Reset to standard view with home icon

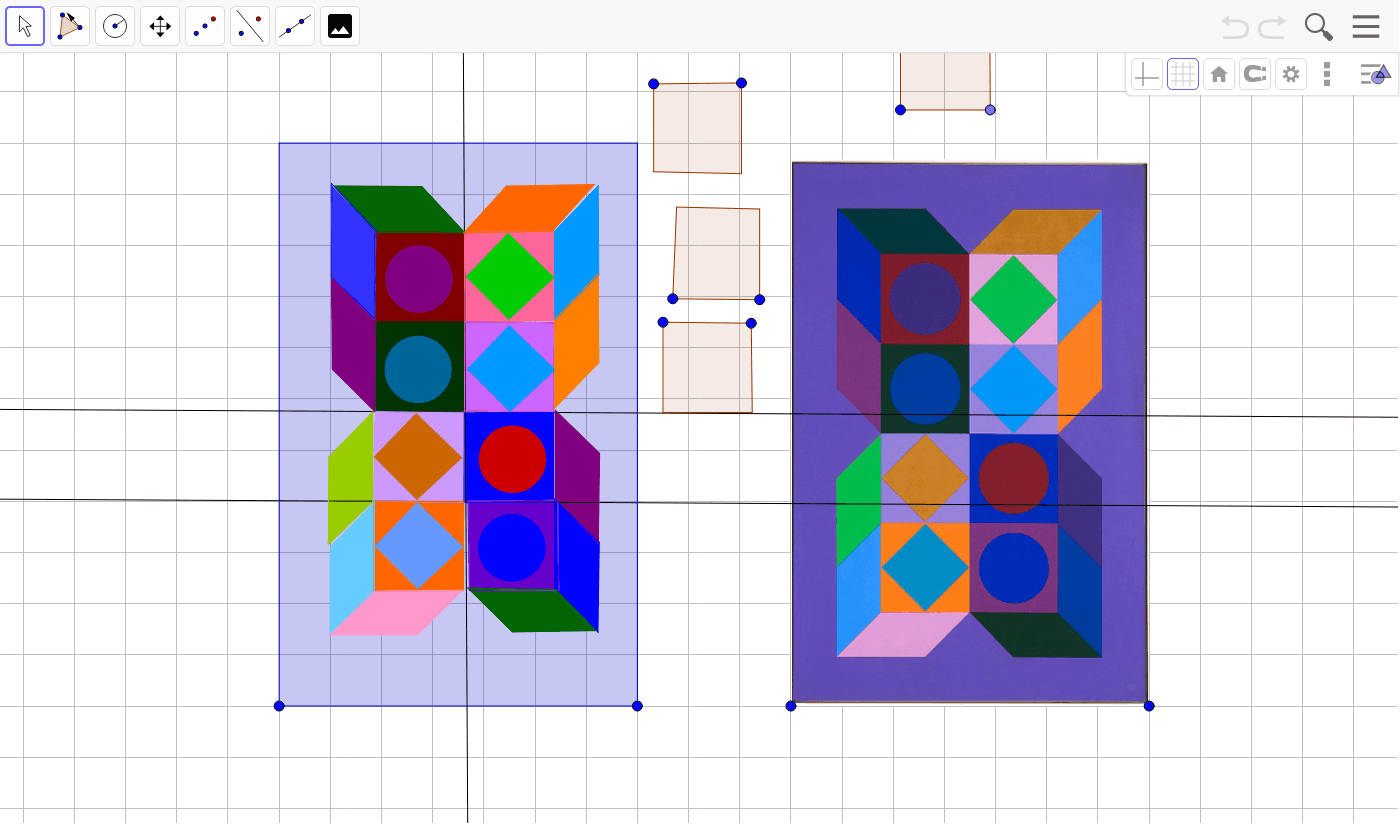(1219, 74)
